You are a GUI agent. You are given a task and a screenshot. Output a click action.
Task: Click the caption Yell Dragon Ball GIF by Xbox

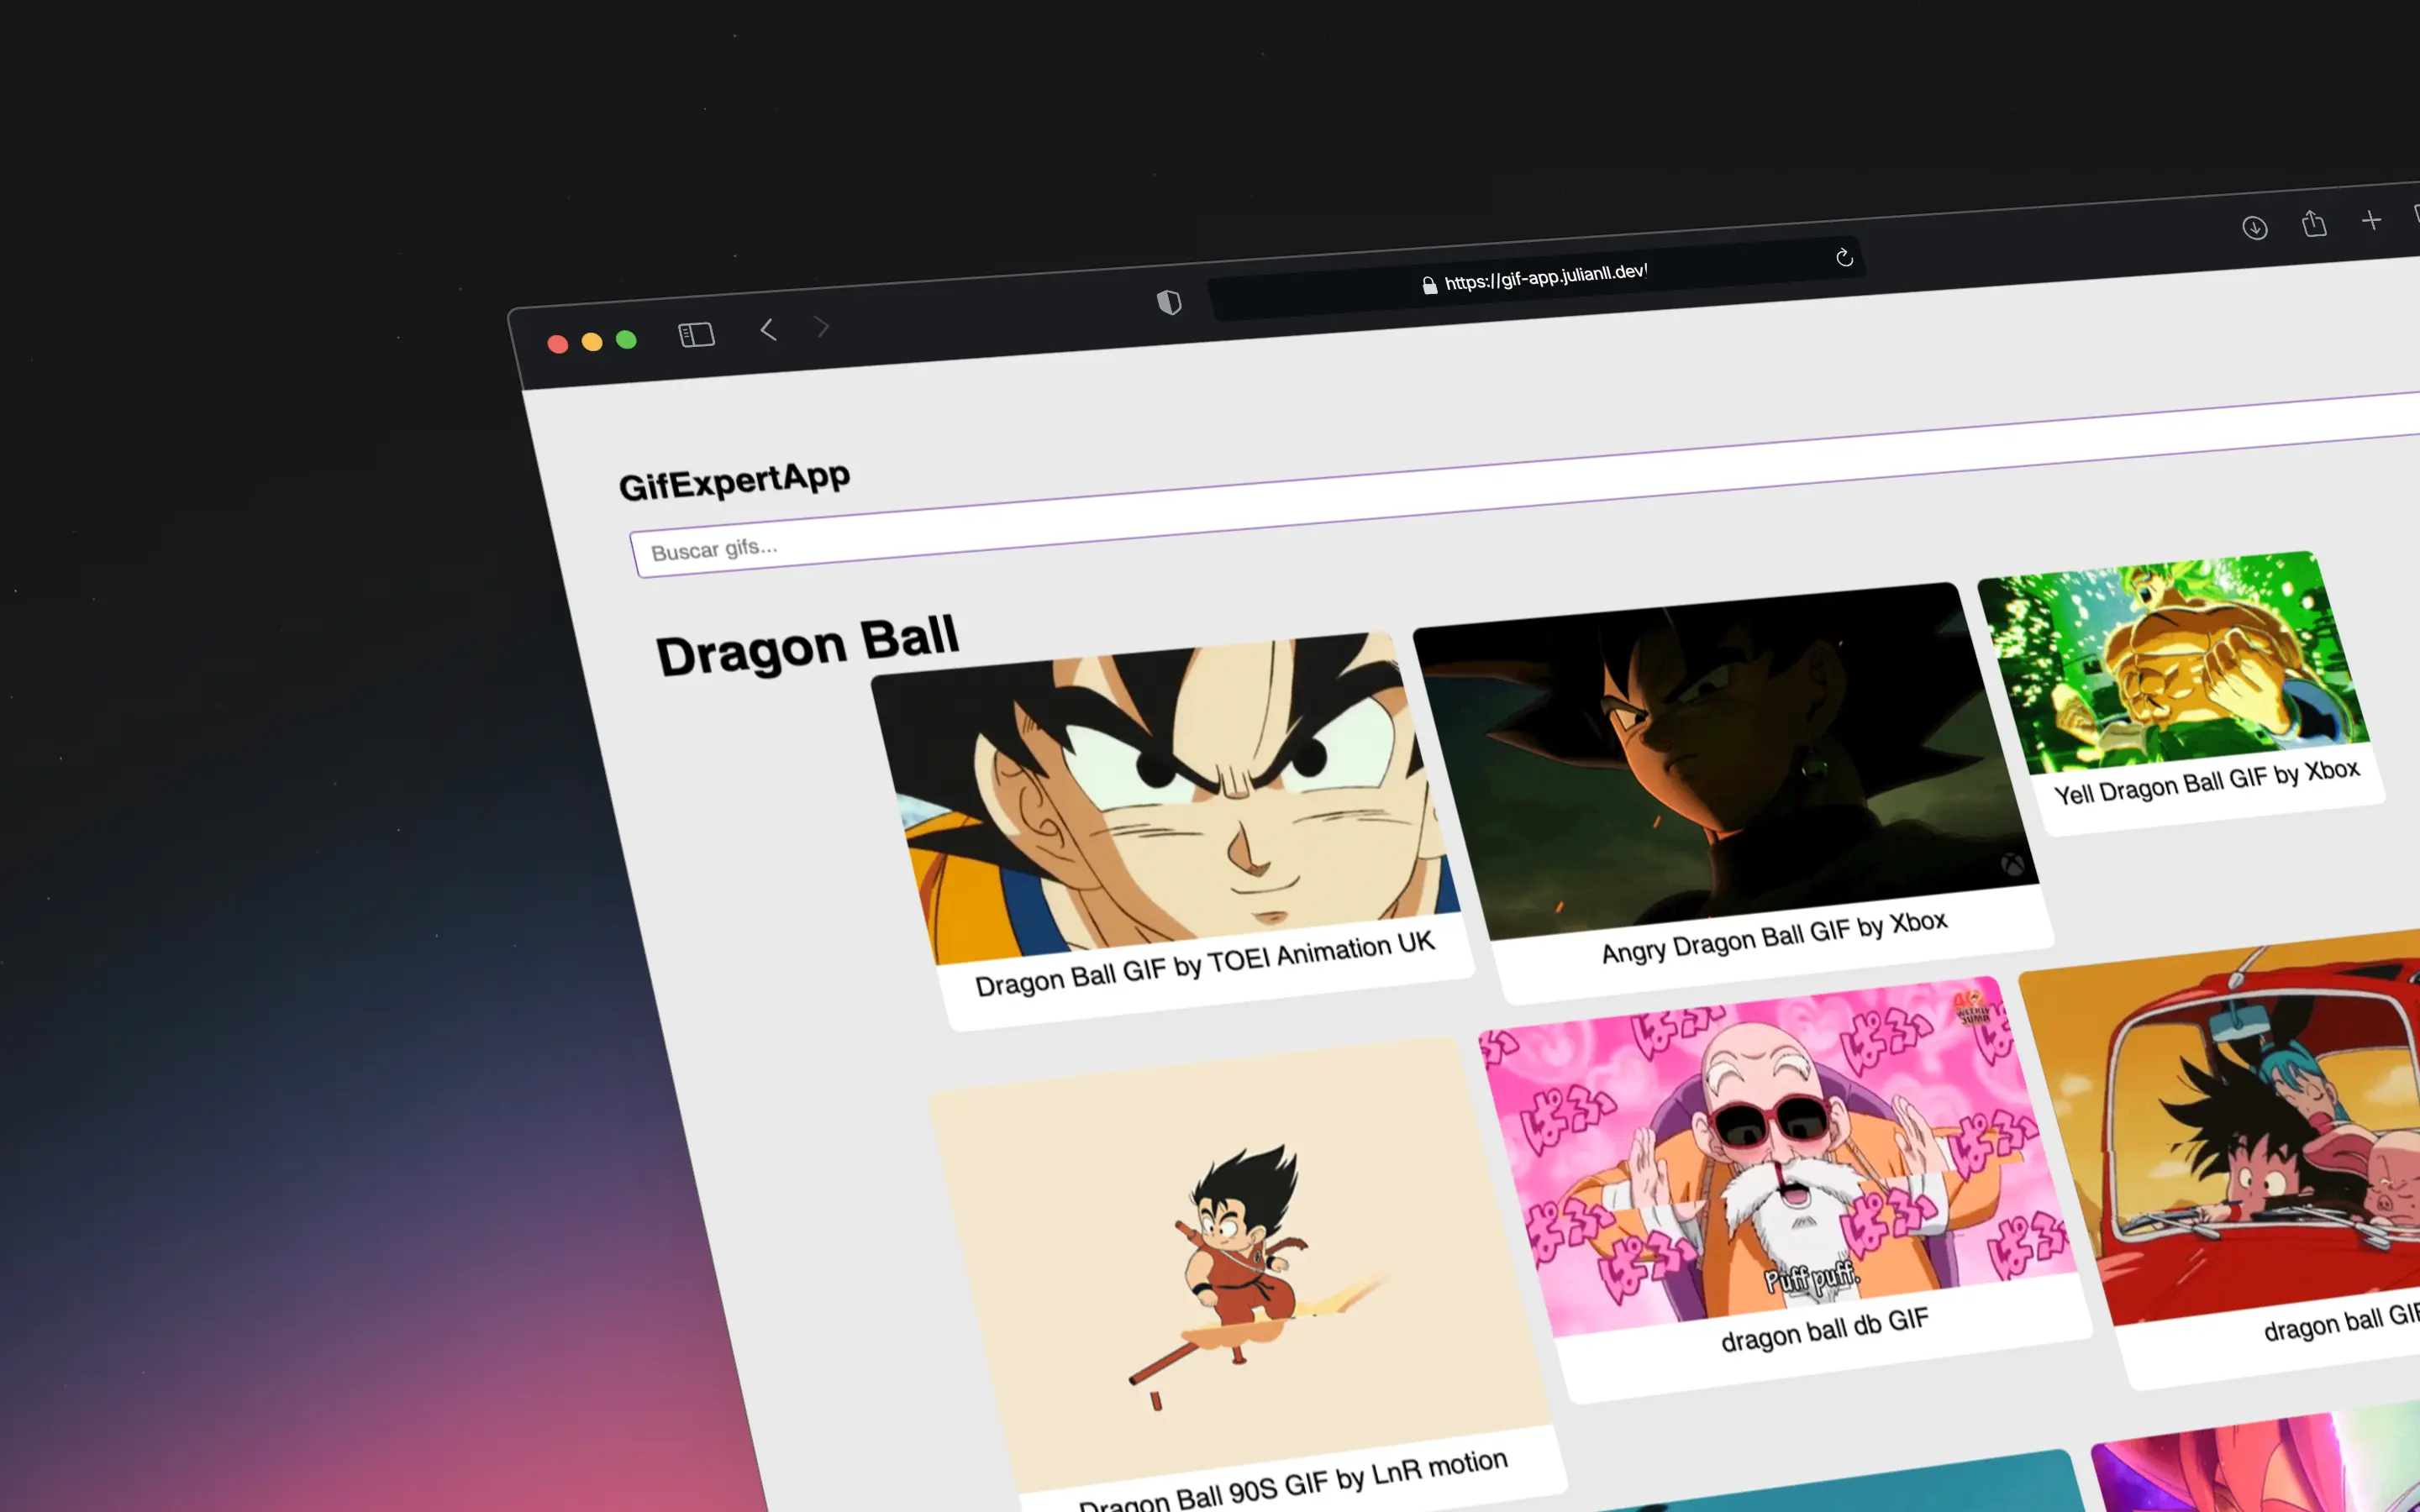pyautogui.click(x=2207, y=782)
